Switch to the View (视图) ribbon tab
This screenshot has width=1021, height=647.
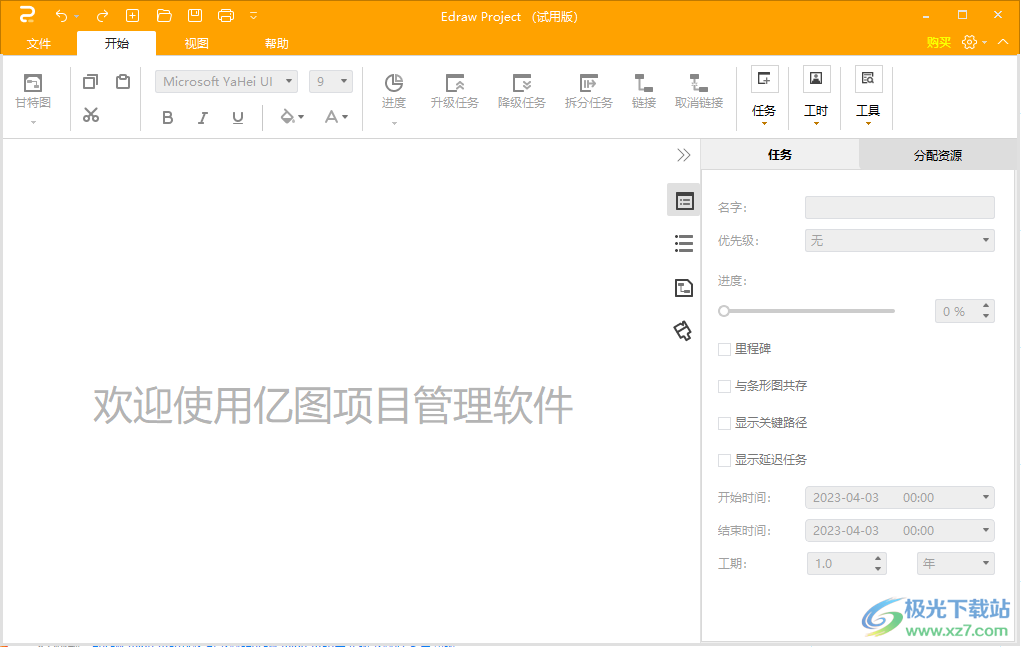[x=196, y=44]
